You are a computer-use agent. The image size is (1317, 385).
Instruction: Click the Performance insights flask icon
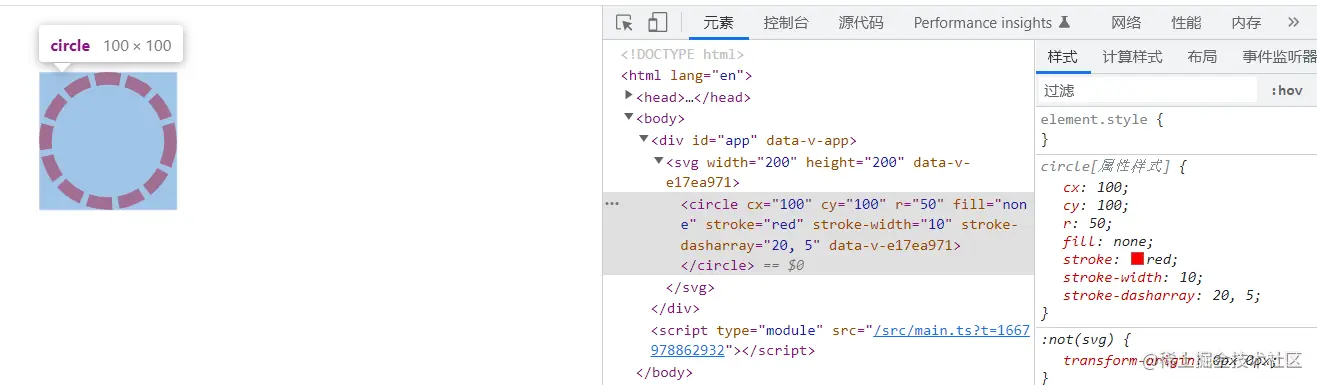pyautogui.click(x=1064, y=22)
